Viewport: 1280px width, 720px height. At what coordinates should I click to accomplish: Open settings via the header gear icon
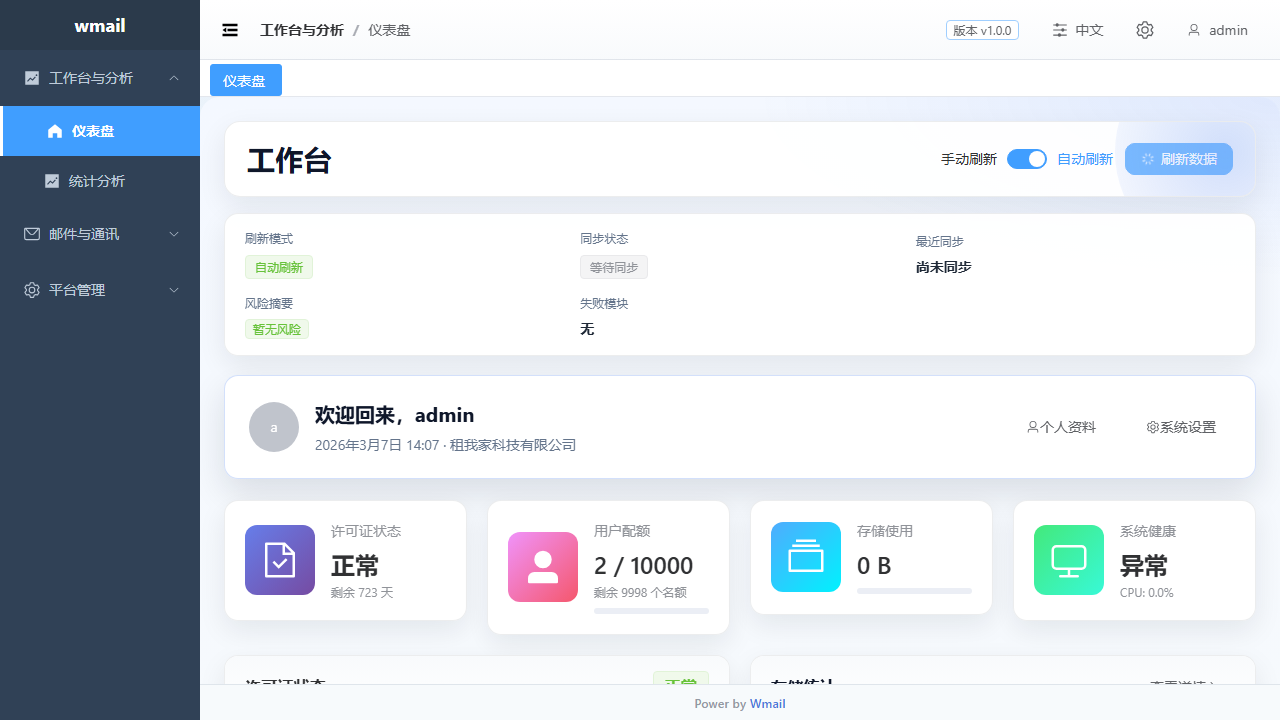point(1145,30)
